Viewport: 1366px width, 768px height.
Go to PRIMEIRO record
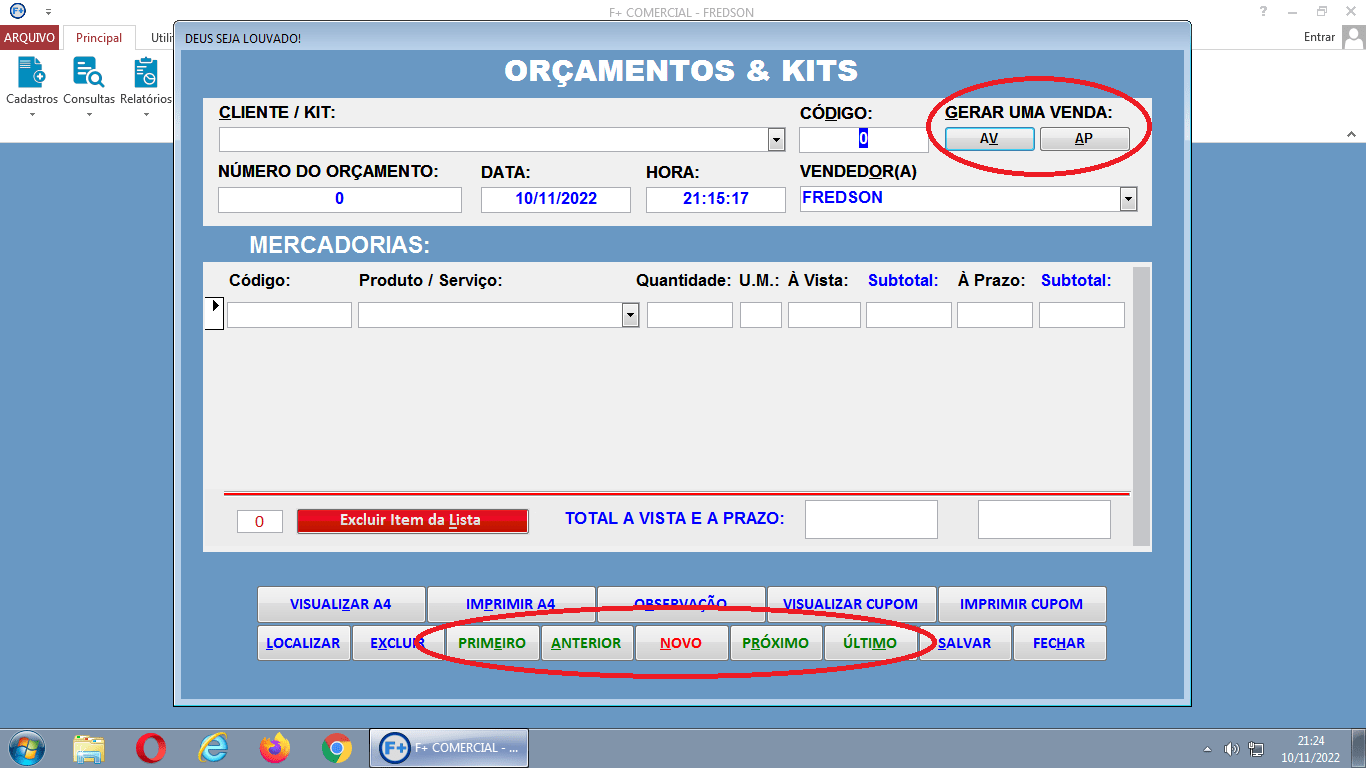pyautogui.click(x=492, y=643)
